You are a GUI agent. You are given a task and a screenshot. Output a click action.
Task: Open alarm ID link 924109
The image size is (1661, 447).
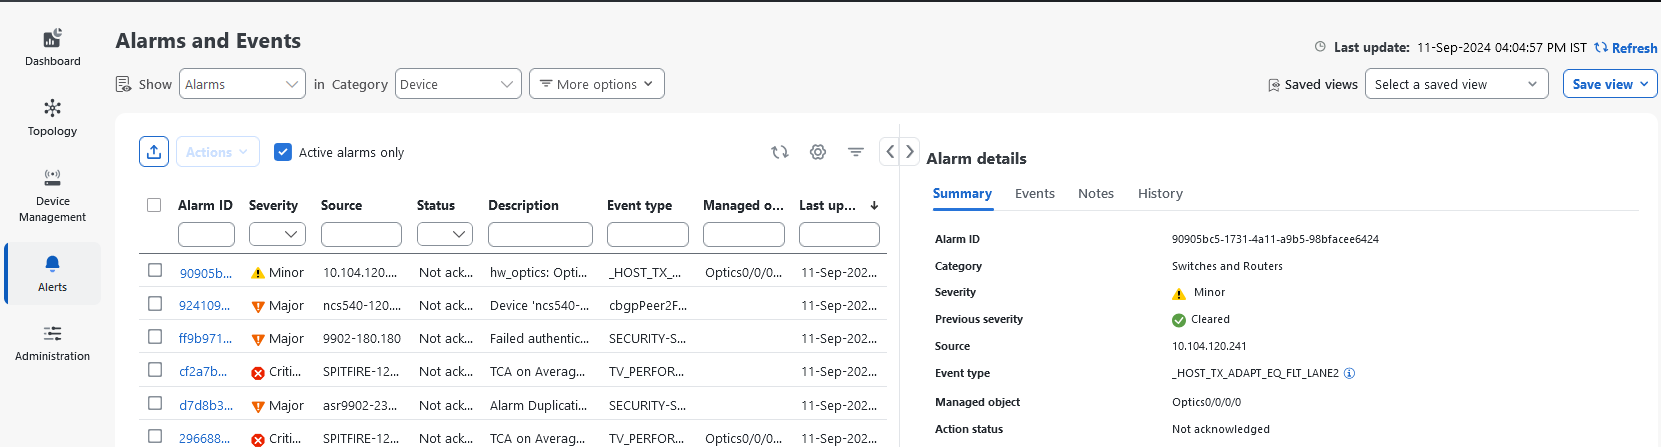point(204,306)
